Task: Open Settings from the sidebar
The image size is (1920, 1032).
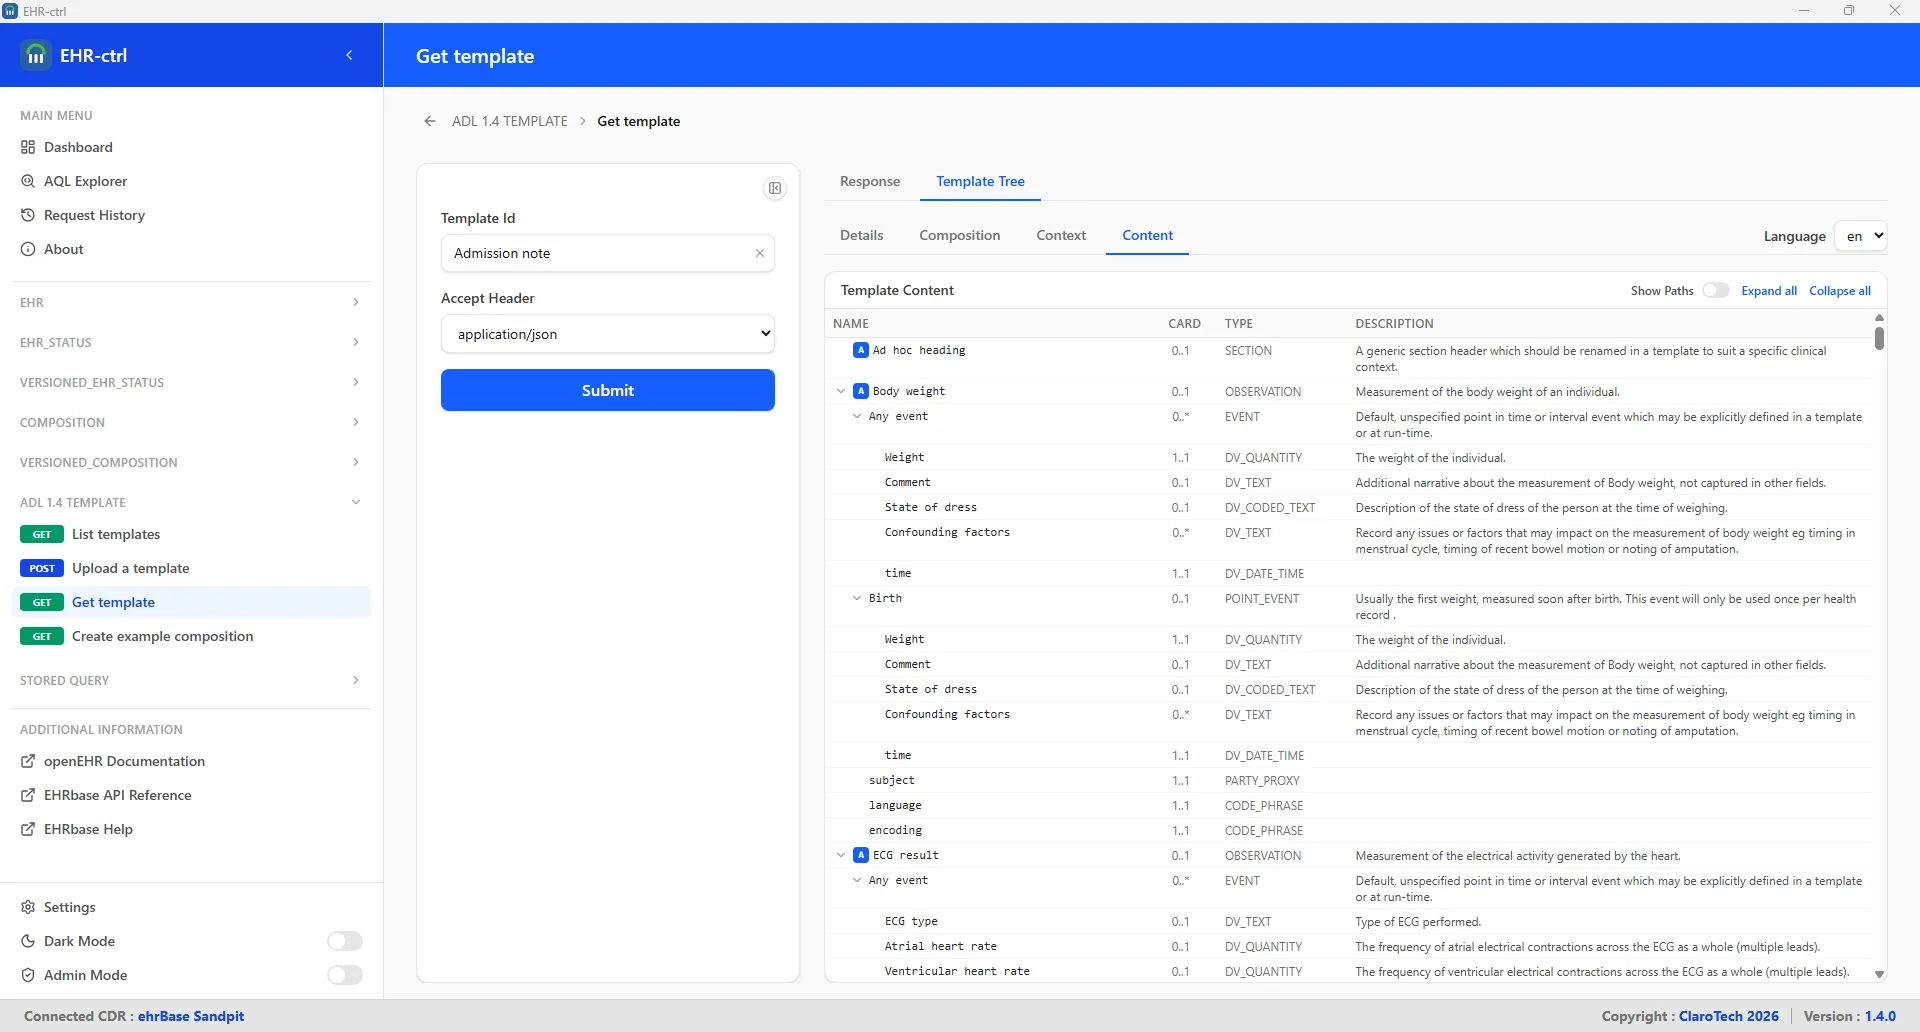Action: [x=69, y=907]
